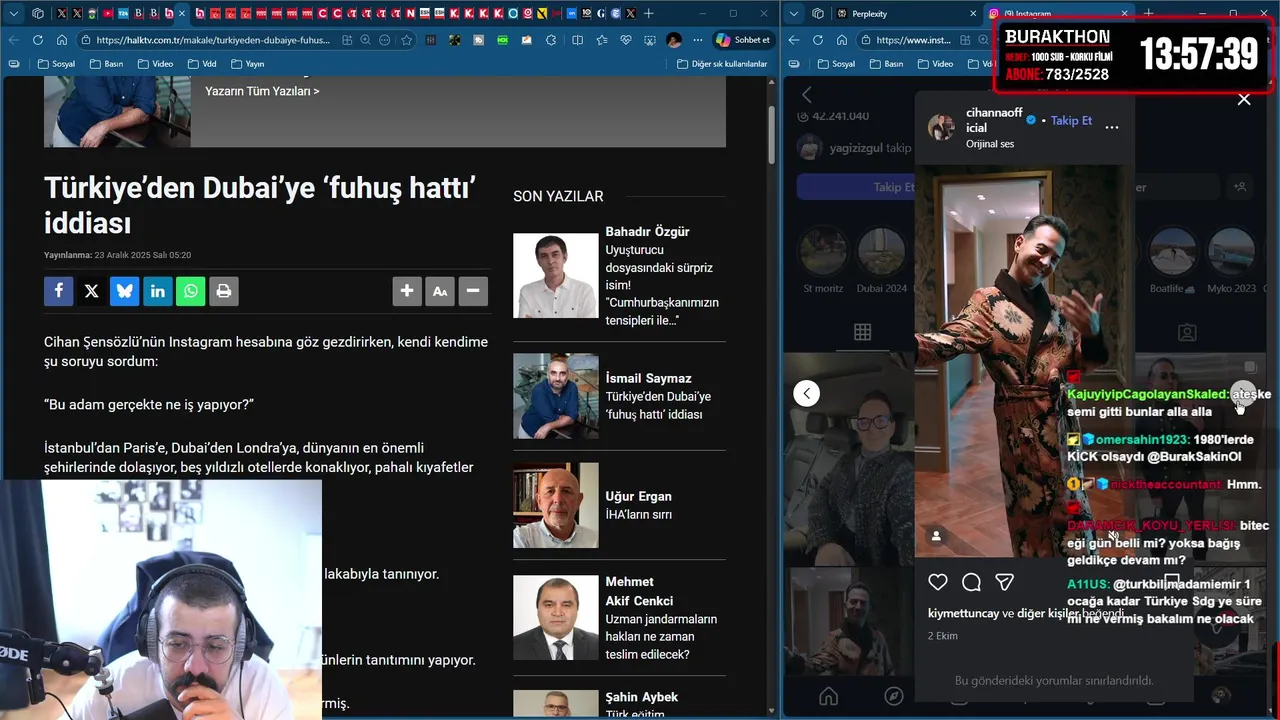Reload page in the Instagram browser window
The width and height of the screenshot is (1280, 720).
[x=818, y=40]
